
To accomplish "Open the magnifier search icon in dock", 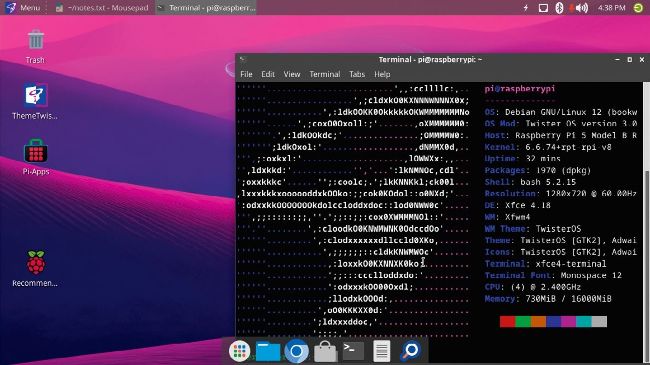I will [411, 351].
